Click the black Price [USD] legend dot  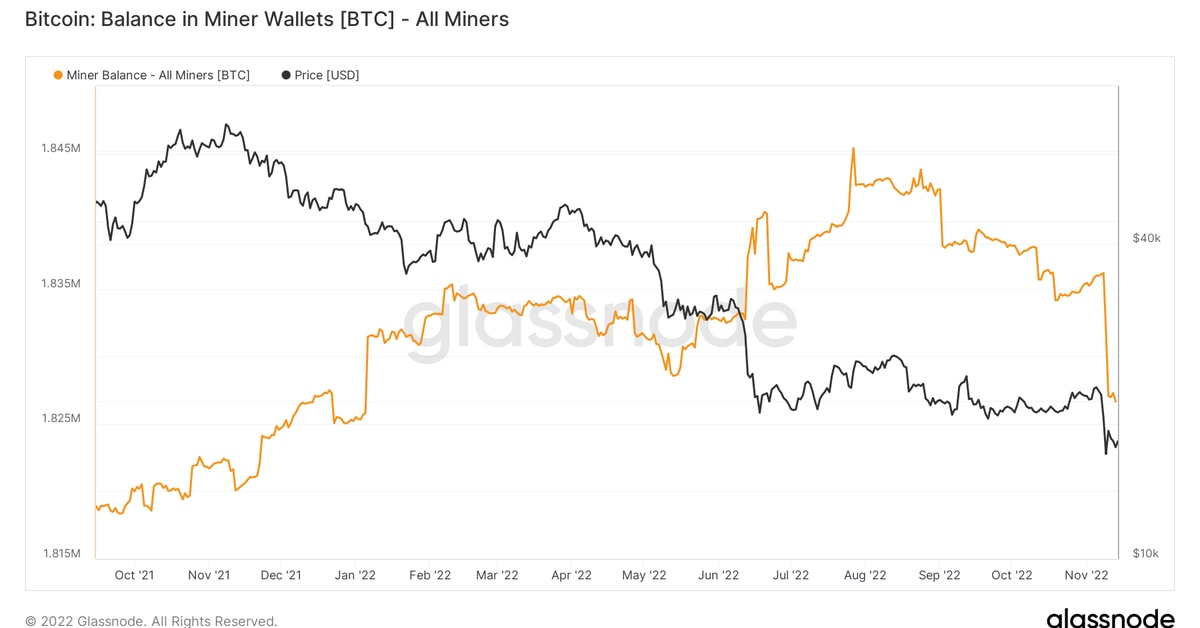tap(286, 75)
